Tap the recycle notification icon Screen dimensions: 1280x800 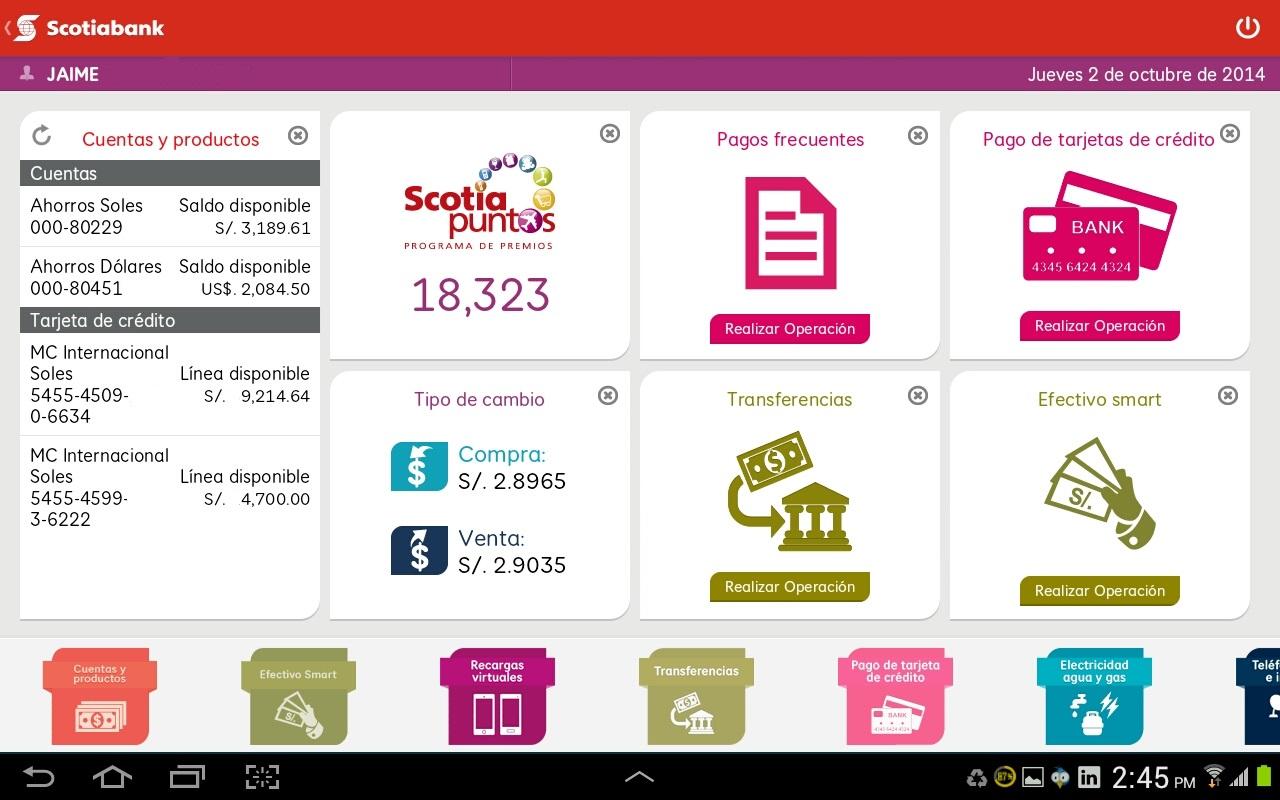[976, 777]
